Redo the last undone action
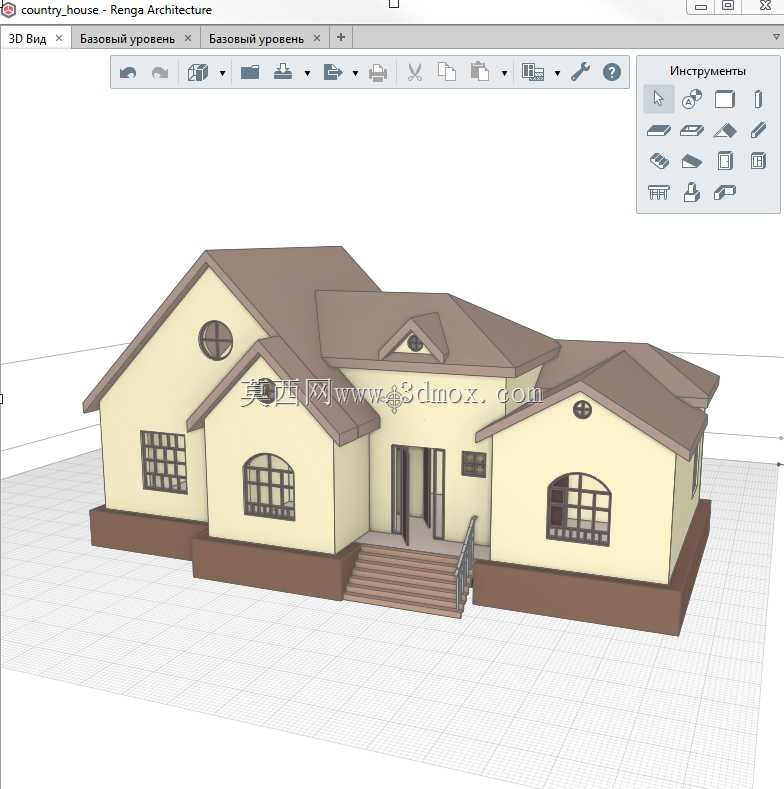784x789 pixels. click(160, 73)
